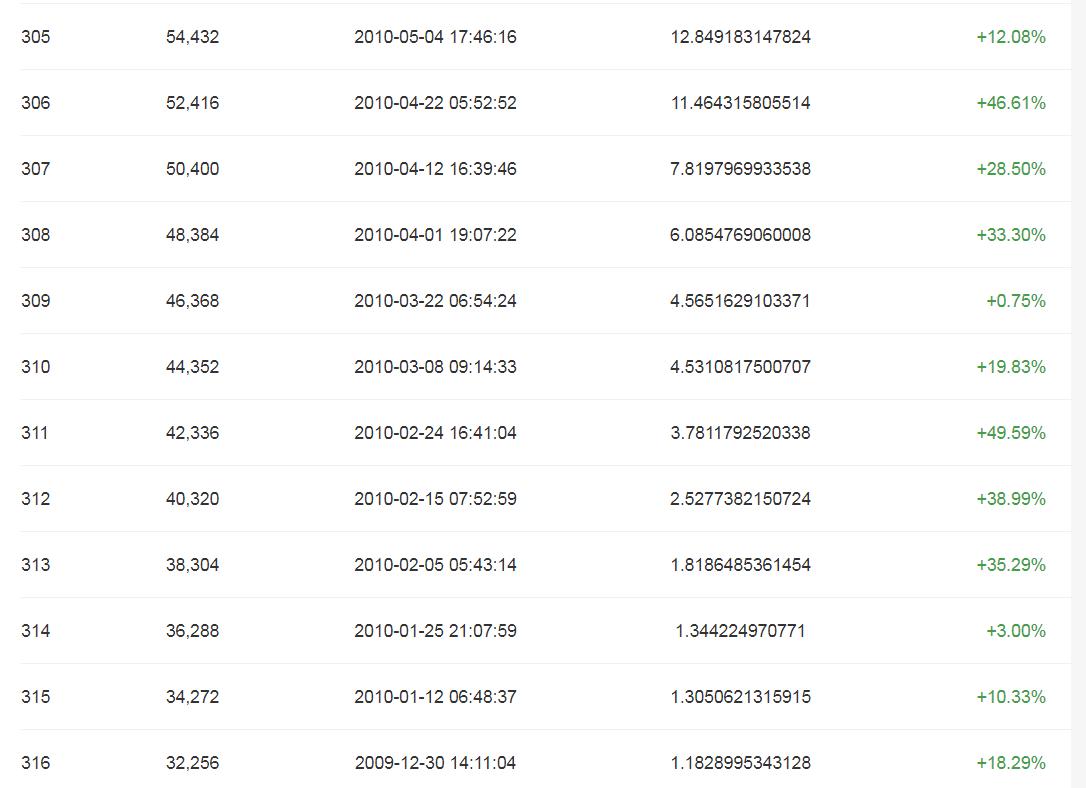Select the 2009-12-30 14:11:04 timestamp
This screenshot has height=788, width=1086.
(435, 763)
